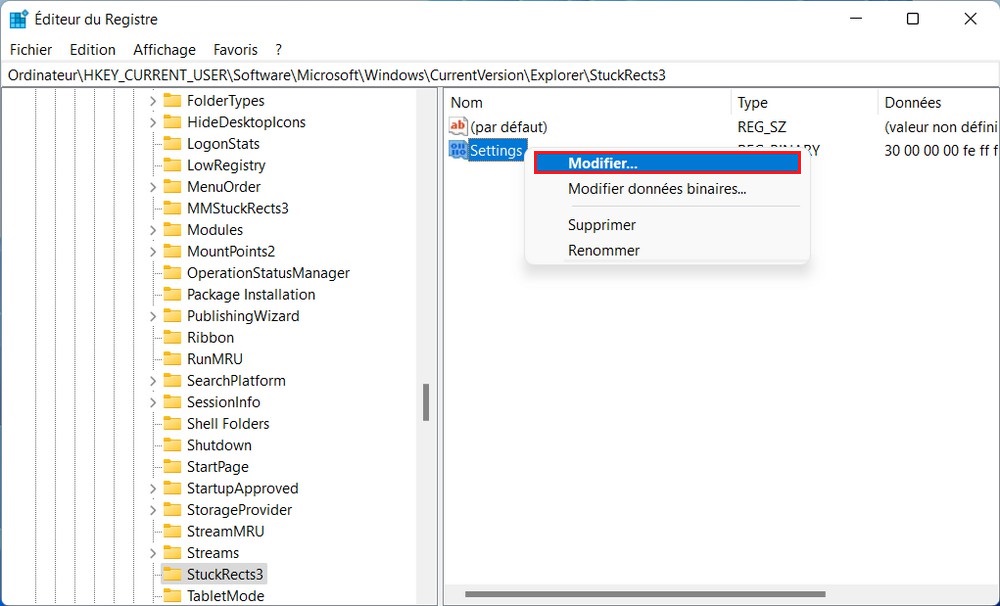Open the ? help menu
The height and width of the screenshot is (606, 1000).
[279, 50]
